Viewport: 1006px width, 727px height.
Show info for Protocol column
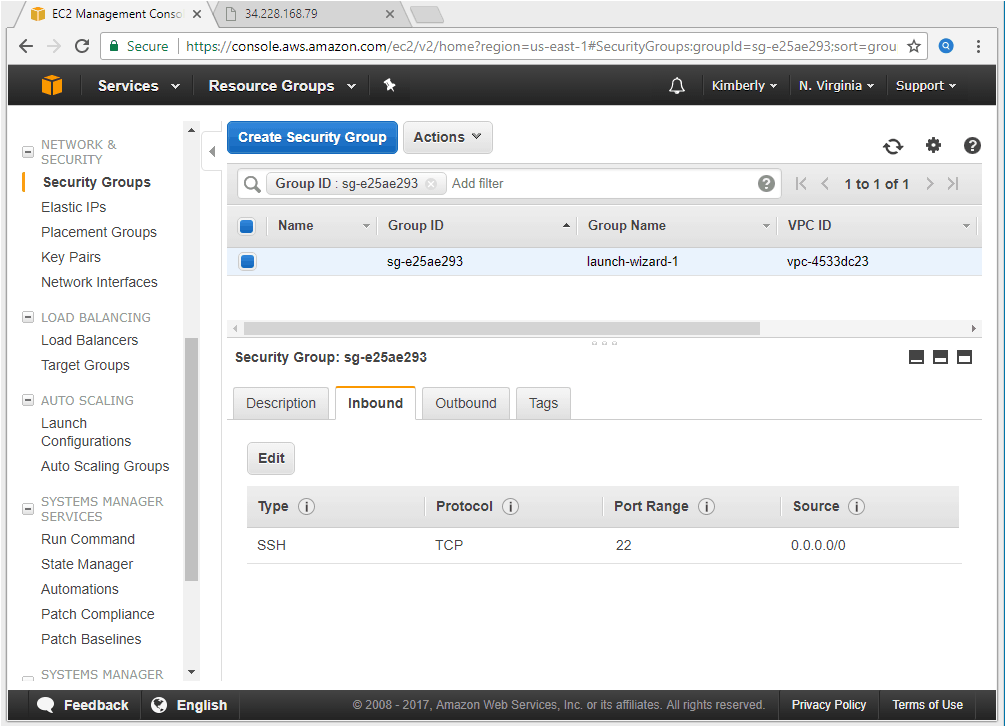511,507
